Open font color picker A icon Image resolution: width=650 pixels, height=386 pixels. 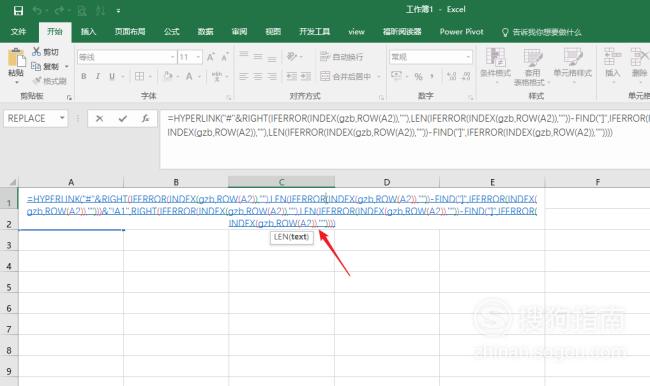point(189,76)
